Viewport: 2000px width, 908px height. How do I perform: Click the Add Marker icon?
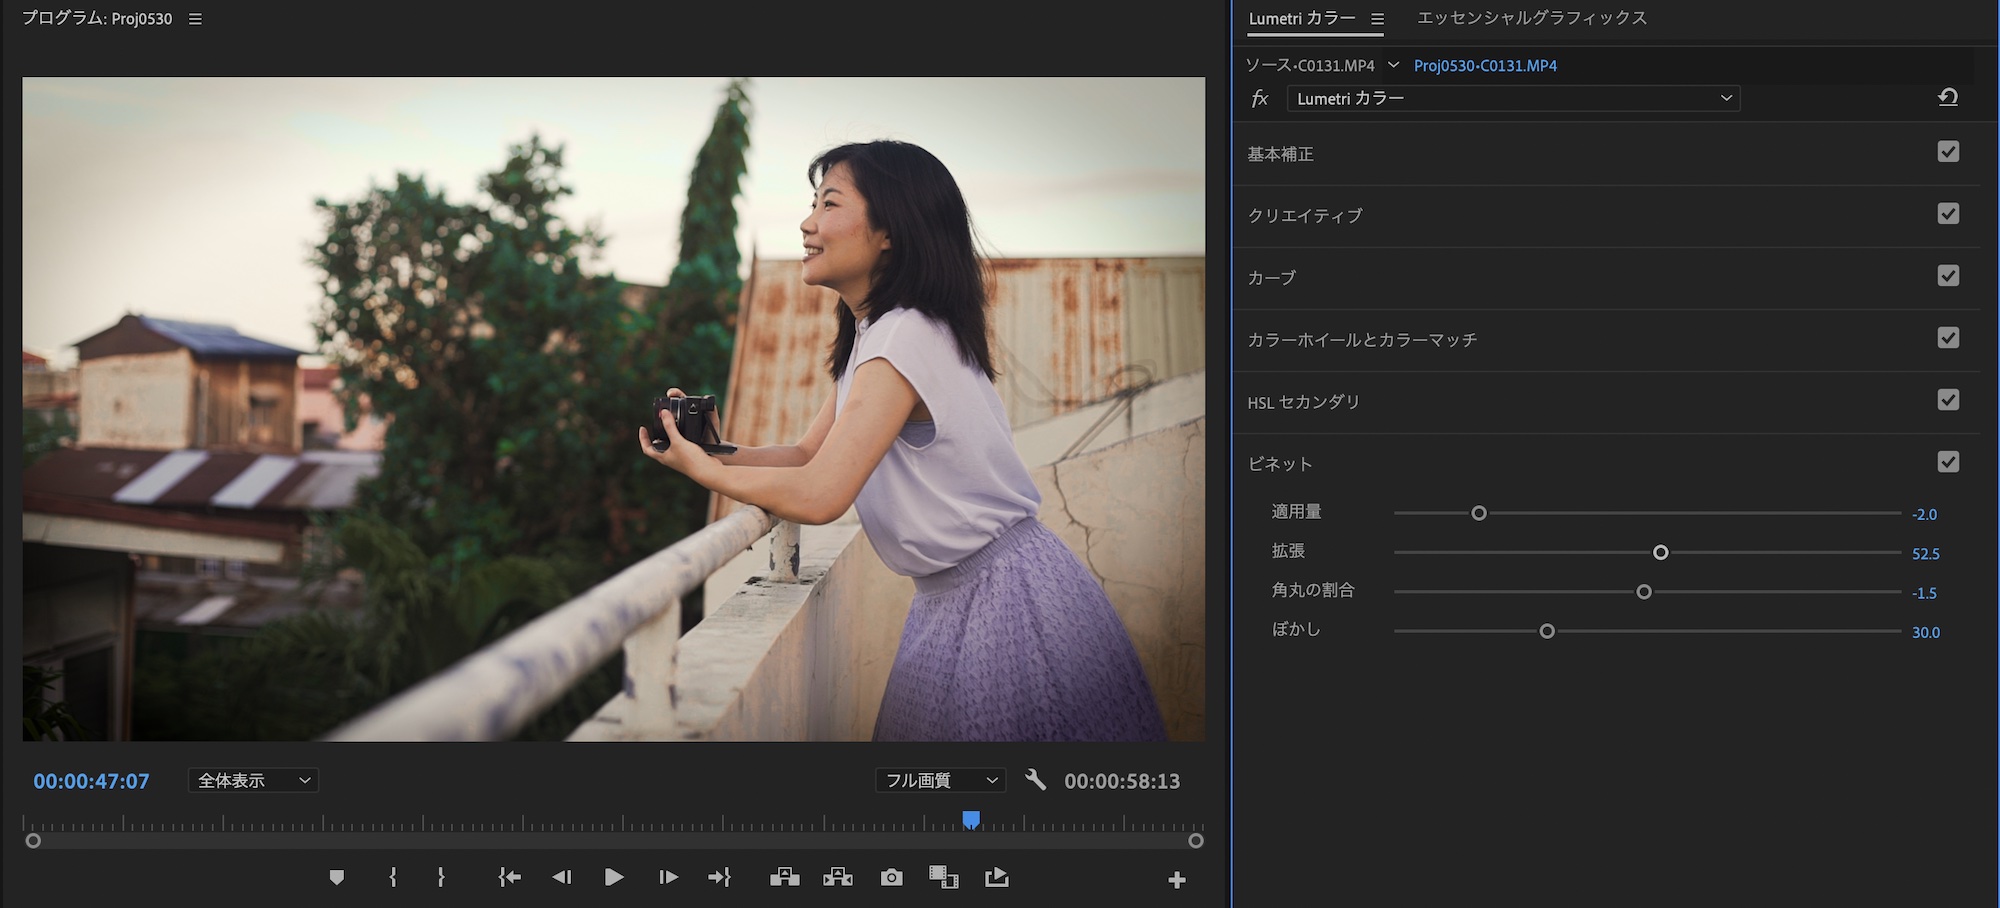coord(337,878)
